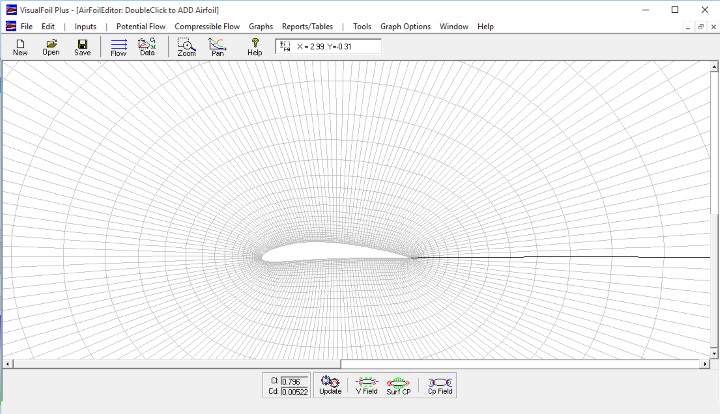The image size is (720, 414).
Task: Maximize the VisualFoil Plus main window
Action: click(675, 10)
